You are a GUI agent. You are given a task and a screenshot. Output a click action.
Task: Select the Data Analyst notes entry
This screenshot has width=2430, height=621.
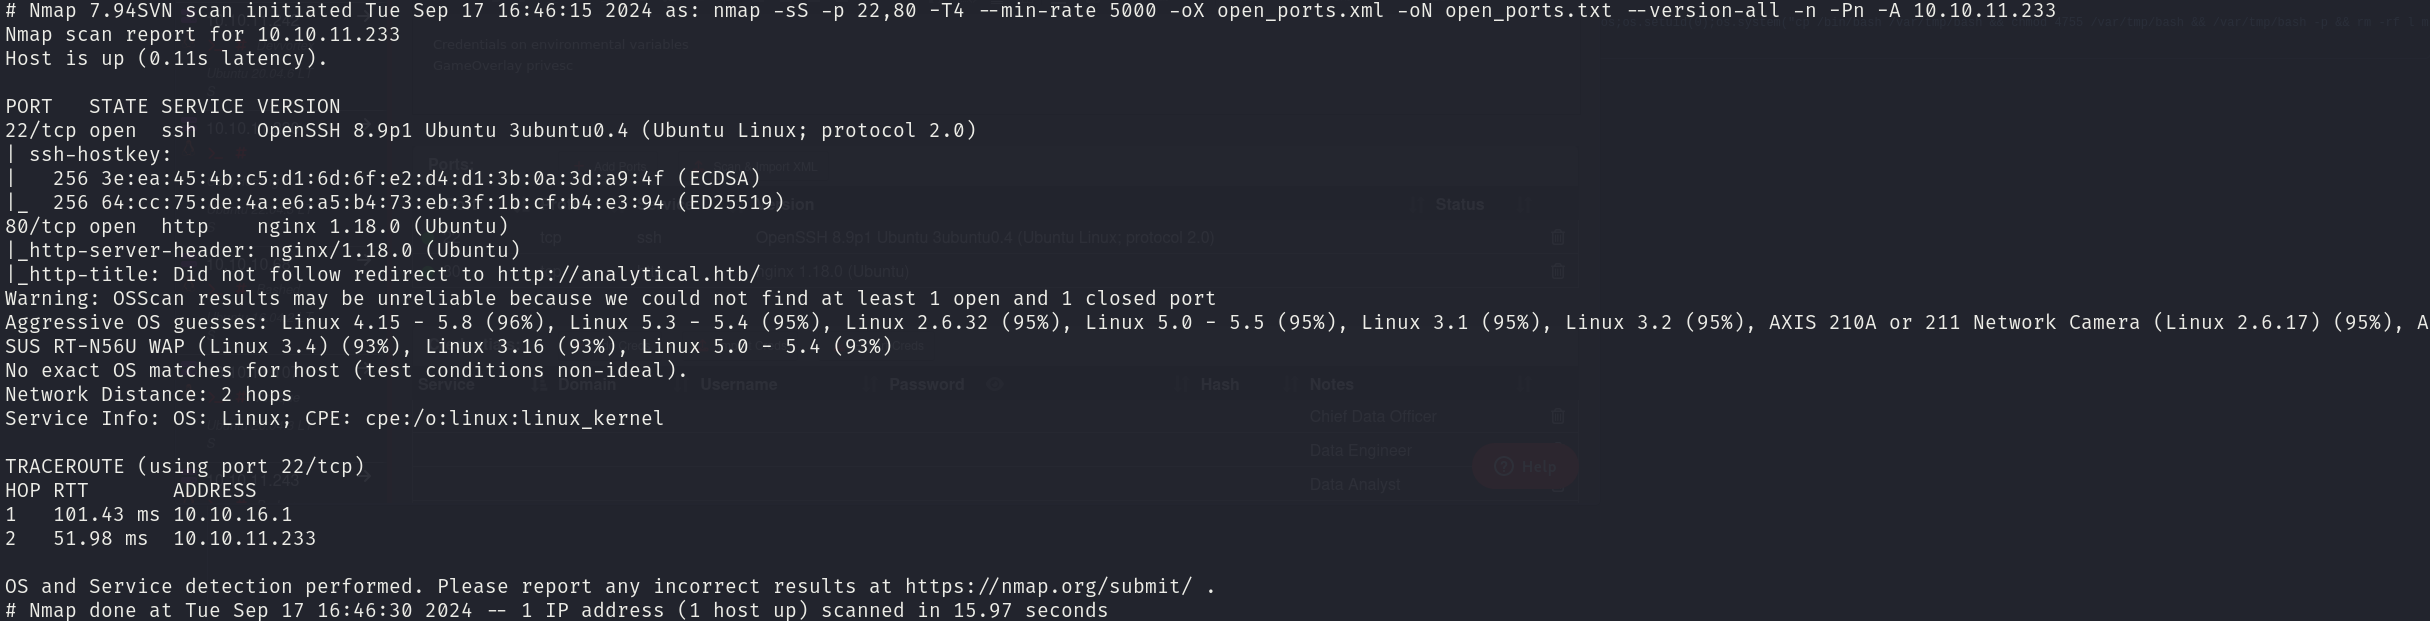1355,484
